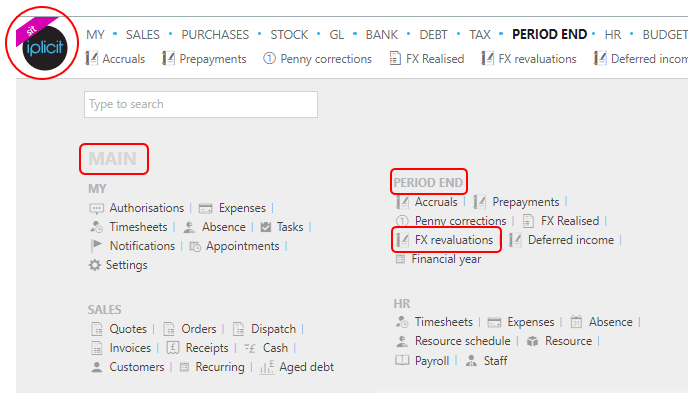This screenshot has width=688, height=393.
Task: Open the BANK menu tab
Action: (382, 35)
